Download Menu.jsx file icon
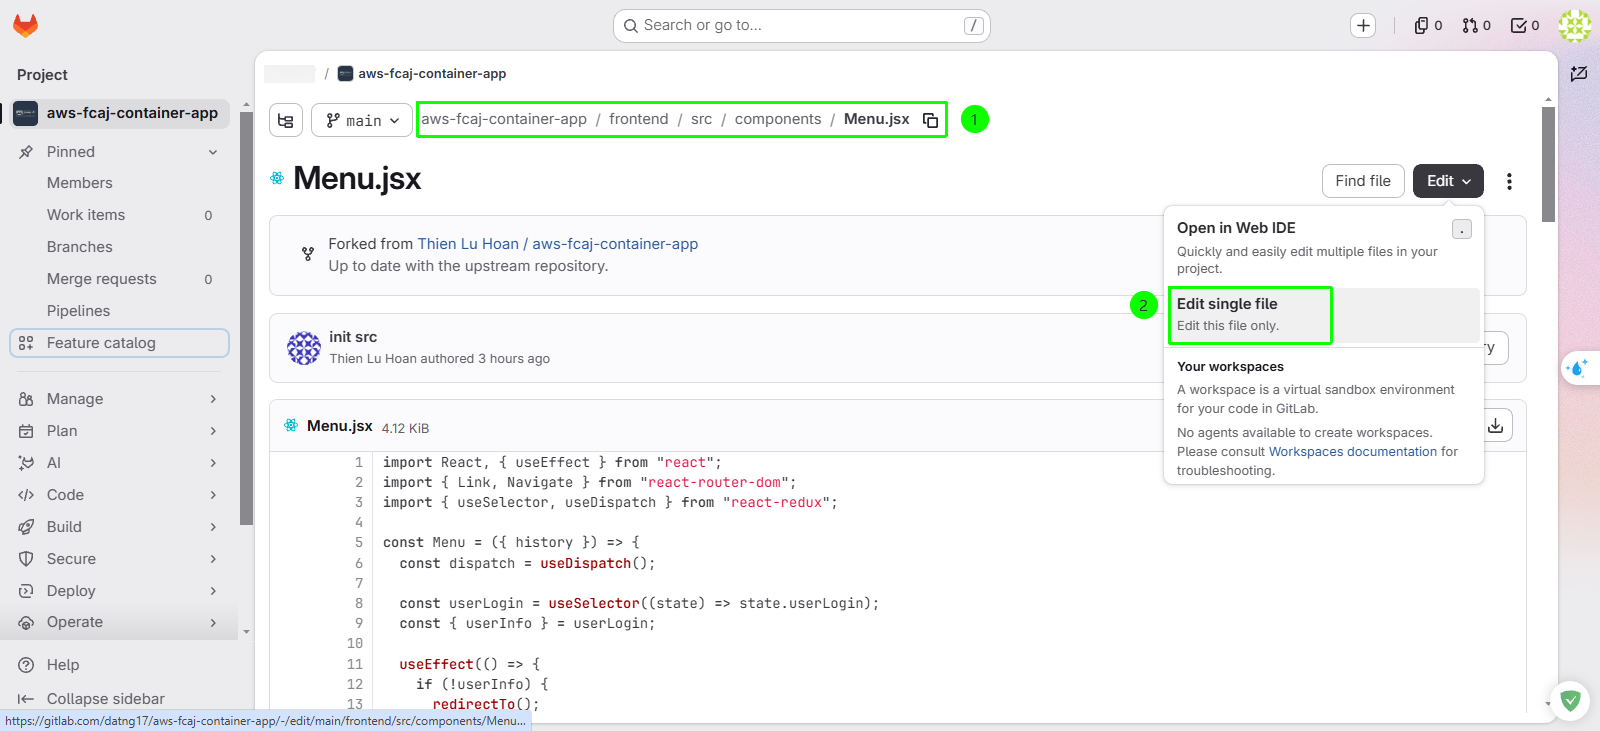Viewport: 1600px width, 731px height. pyautogui.click(x=1496, y=426)
